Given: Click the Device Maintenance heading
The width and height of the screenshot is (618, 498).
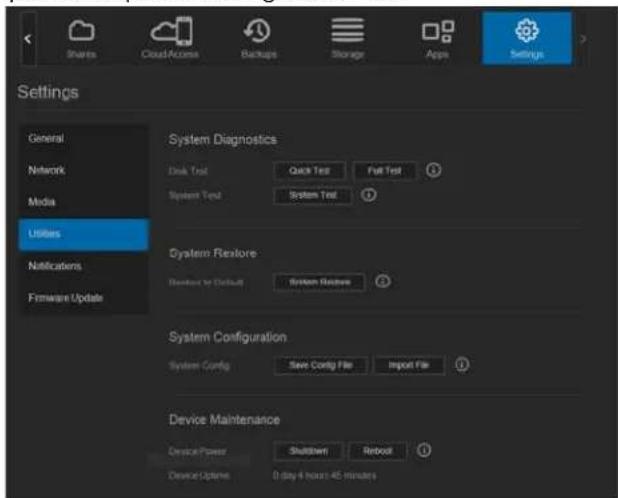Looking at the screenshot, I should 225,420.
